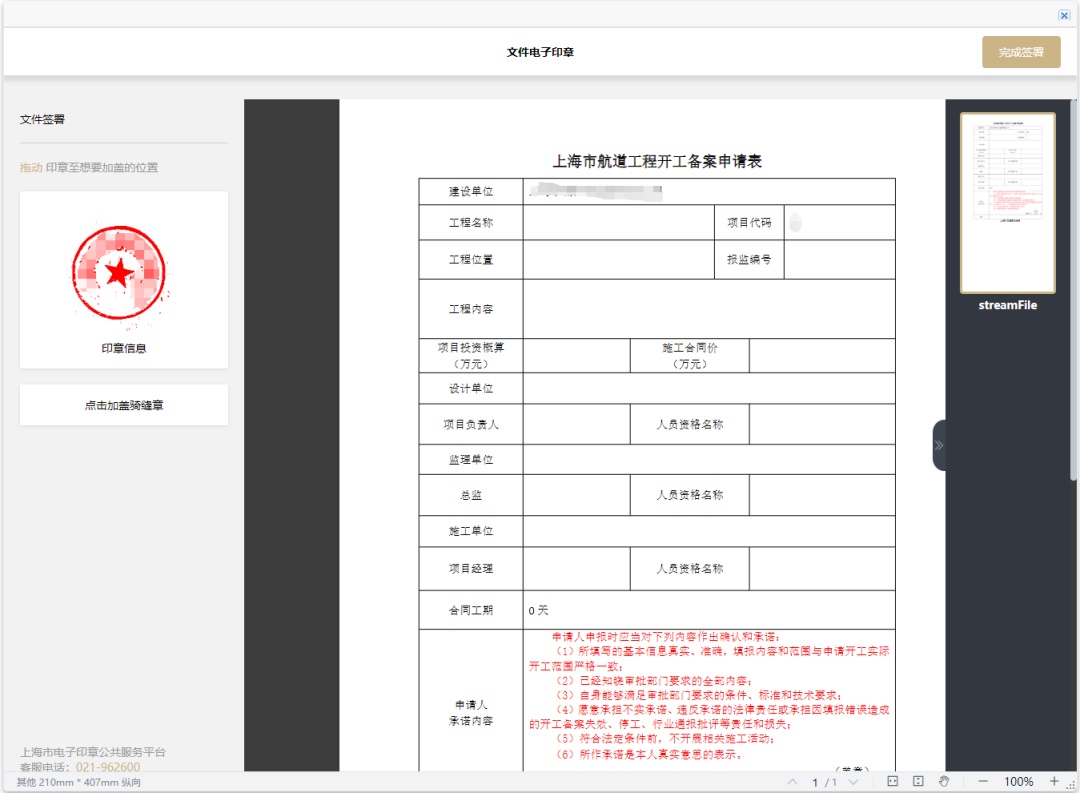
Task: Click the 100% zoom level display
Action: point(1018,781)
